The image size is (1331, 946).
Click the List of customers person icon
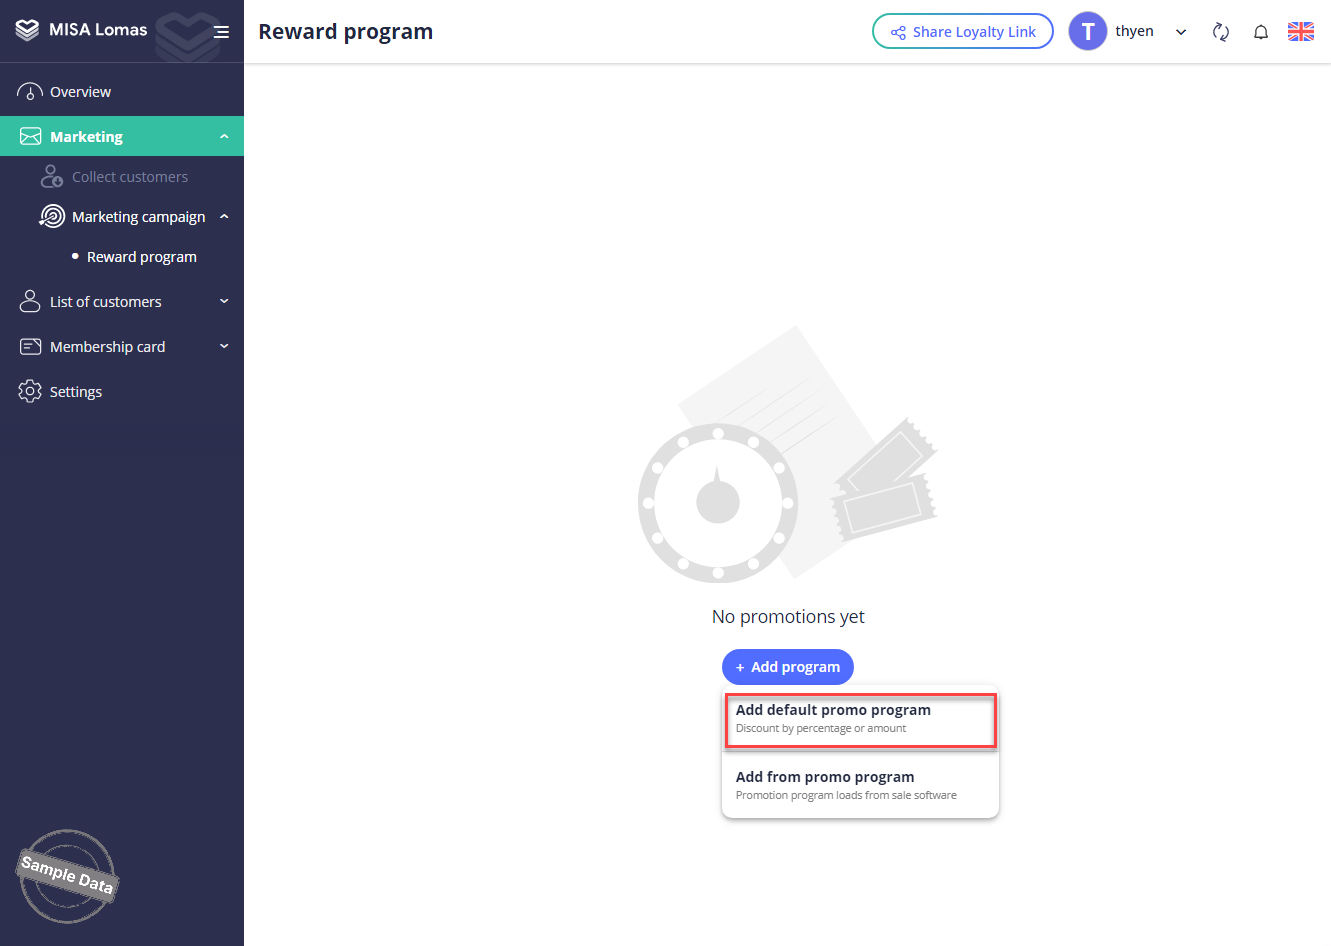click(x=30, y=301)
